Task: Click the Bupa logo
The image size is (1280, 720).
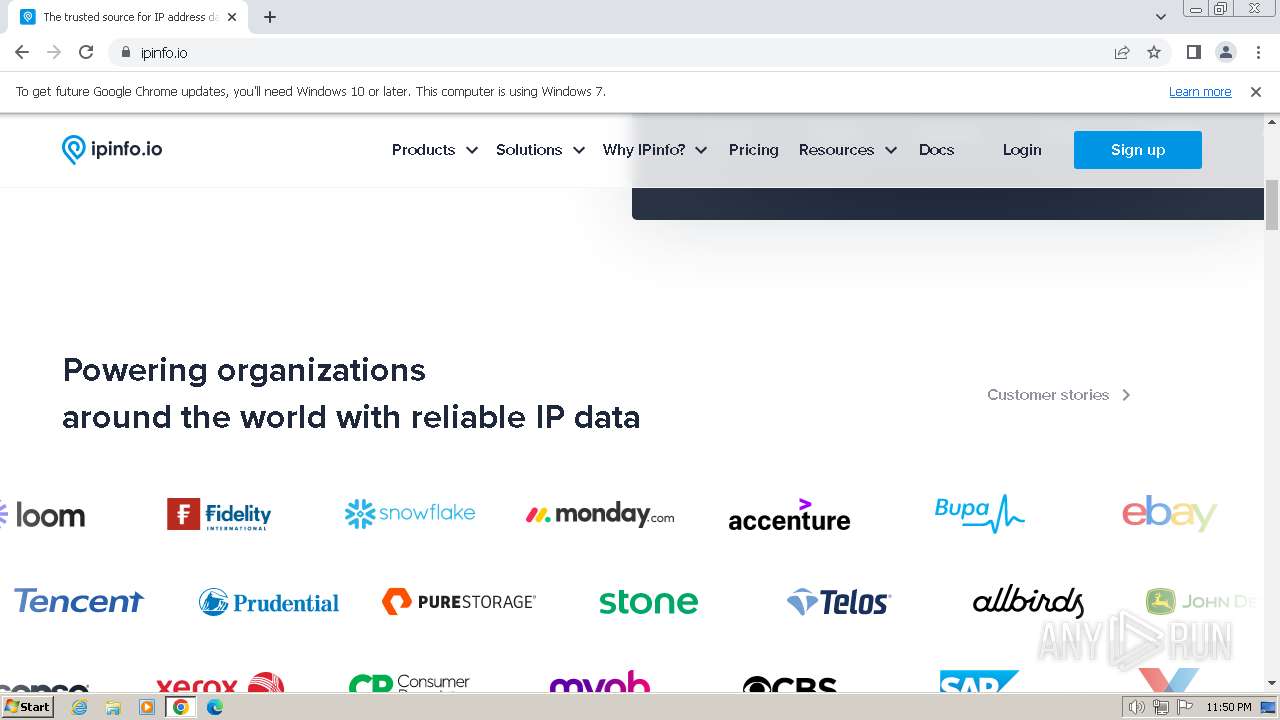Action: click(x=979, y=513)
